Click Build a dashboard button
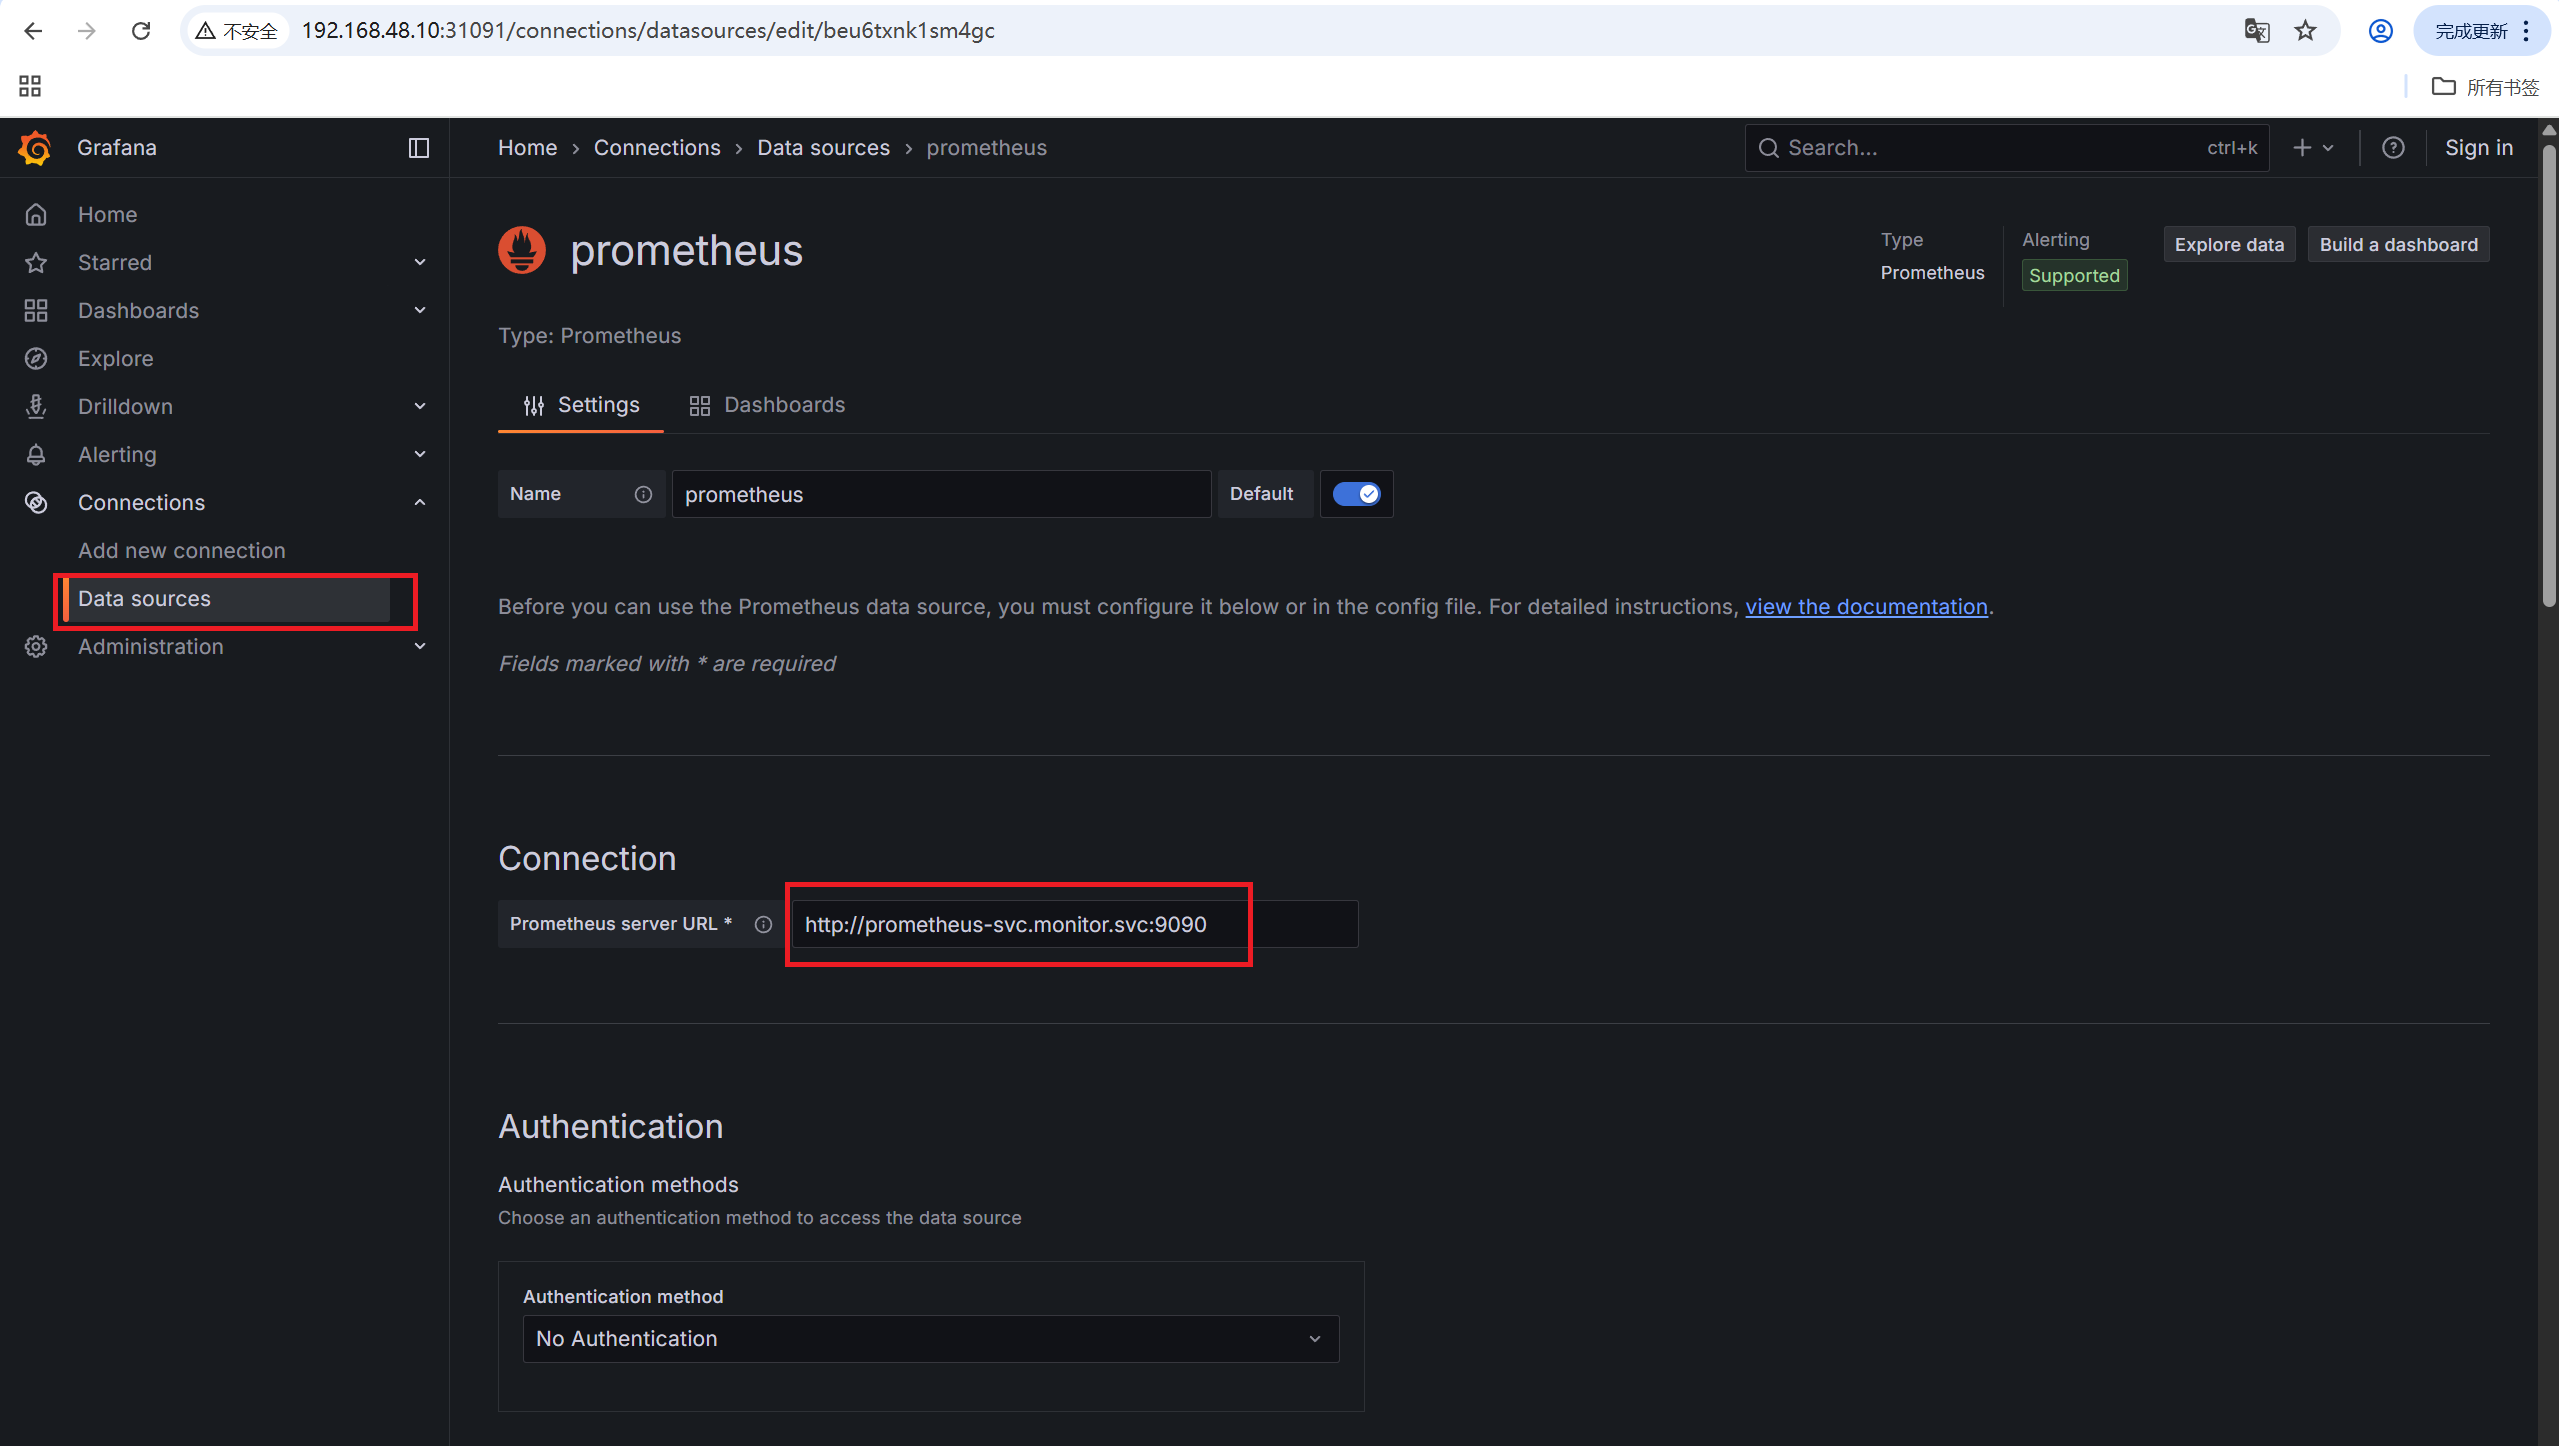2559x1446 pixels. click(x=2398, y=245)
